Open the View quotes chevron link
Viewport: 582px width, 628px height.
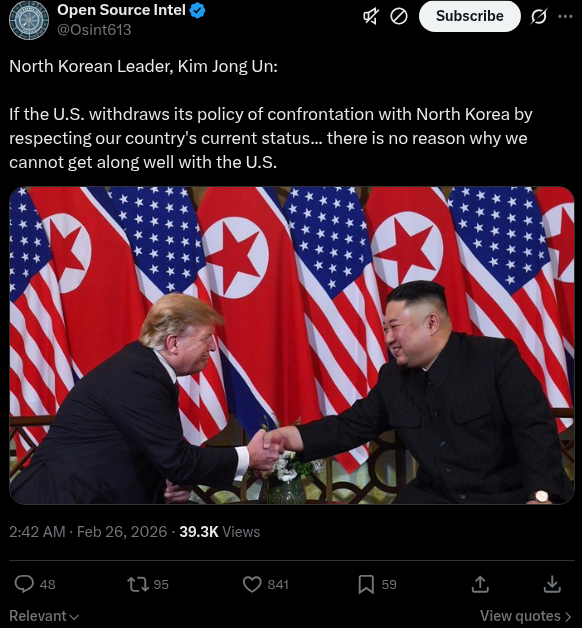[526, 616]
